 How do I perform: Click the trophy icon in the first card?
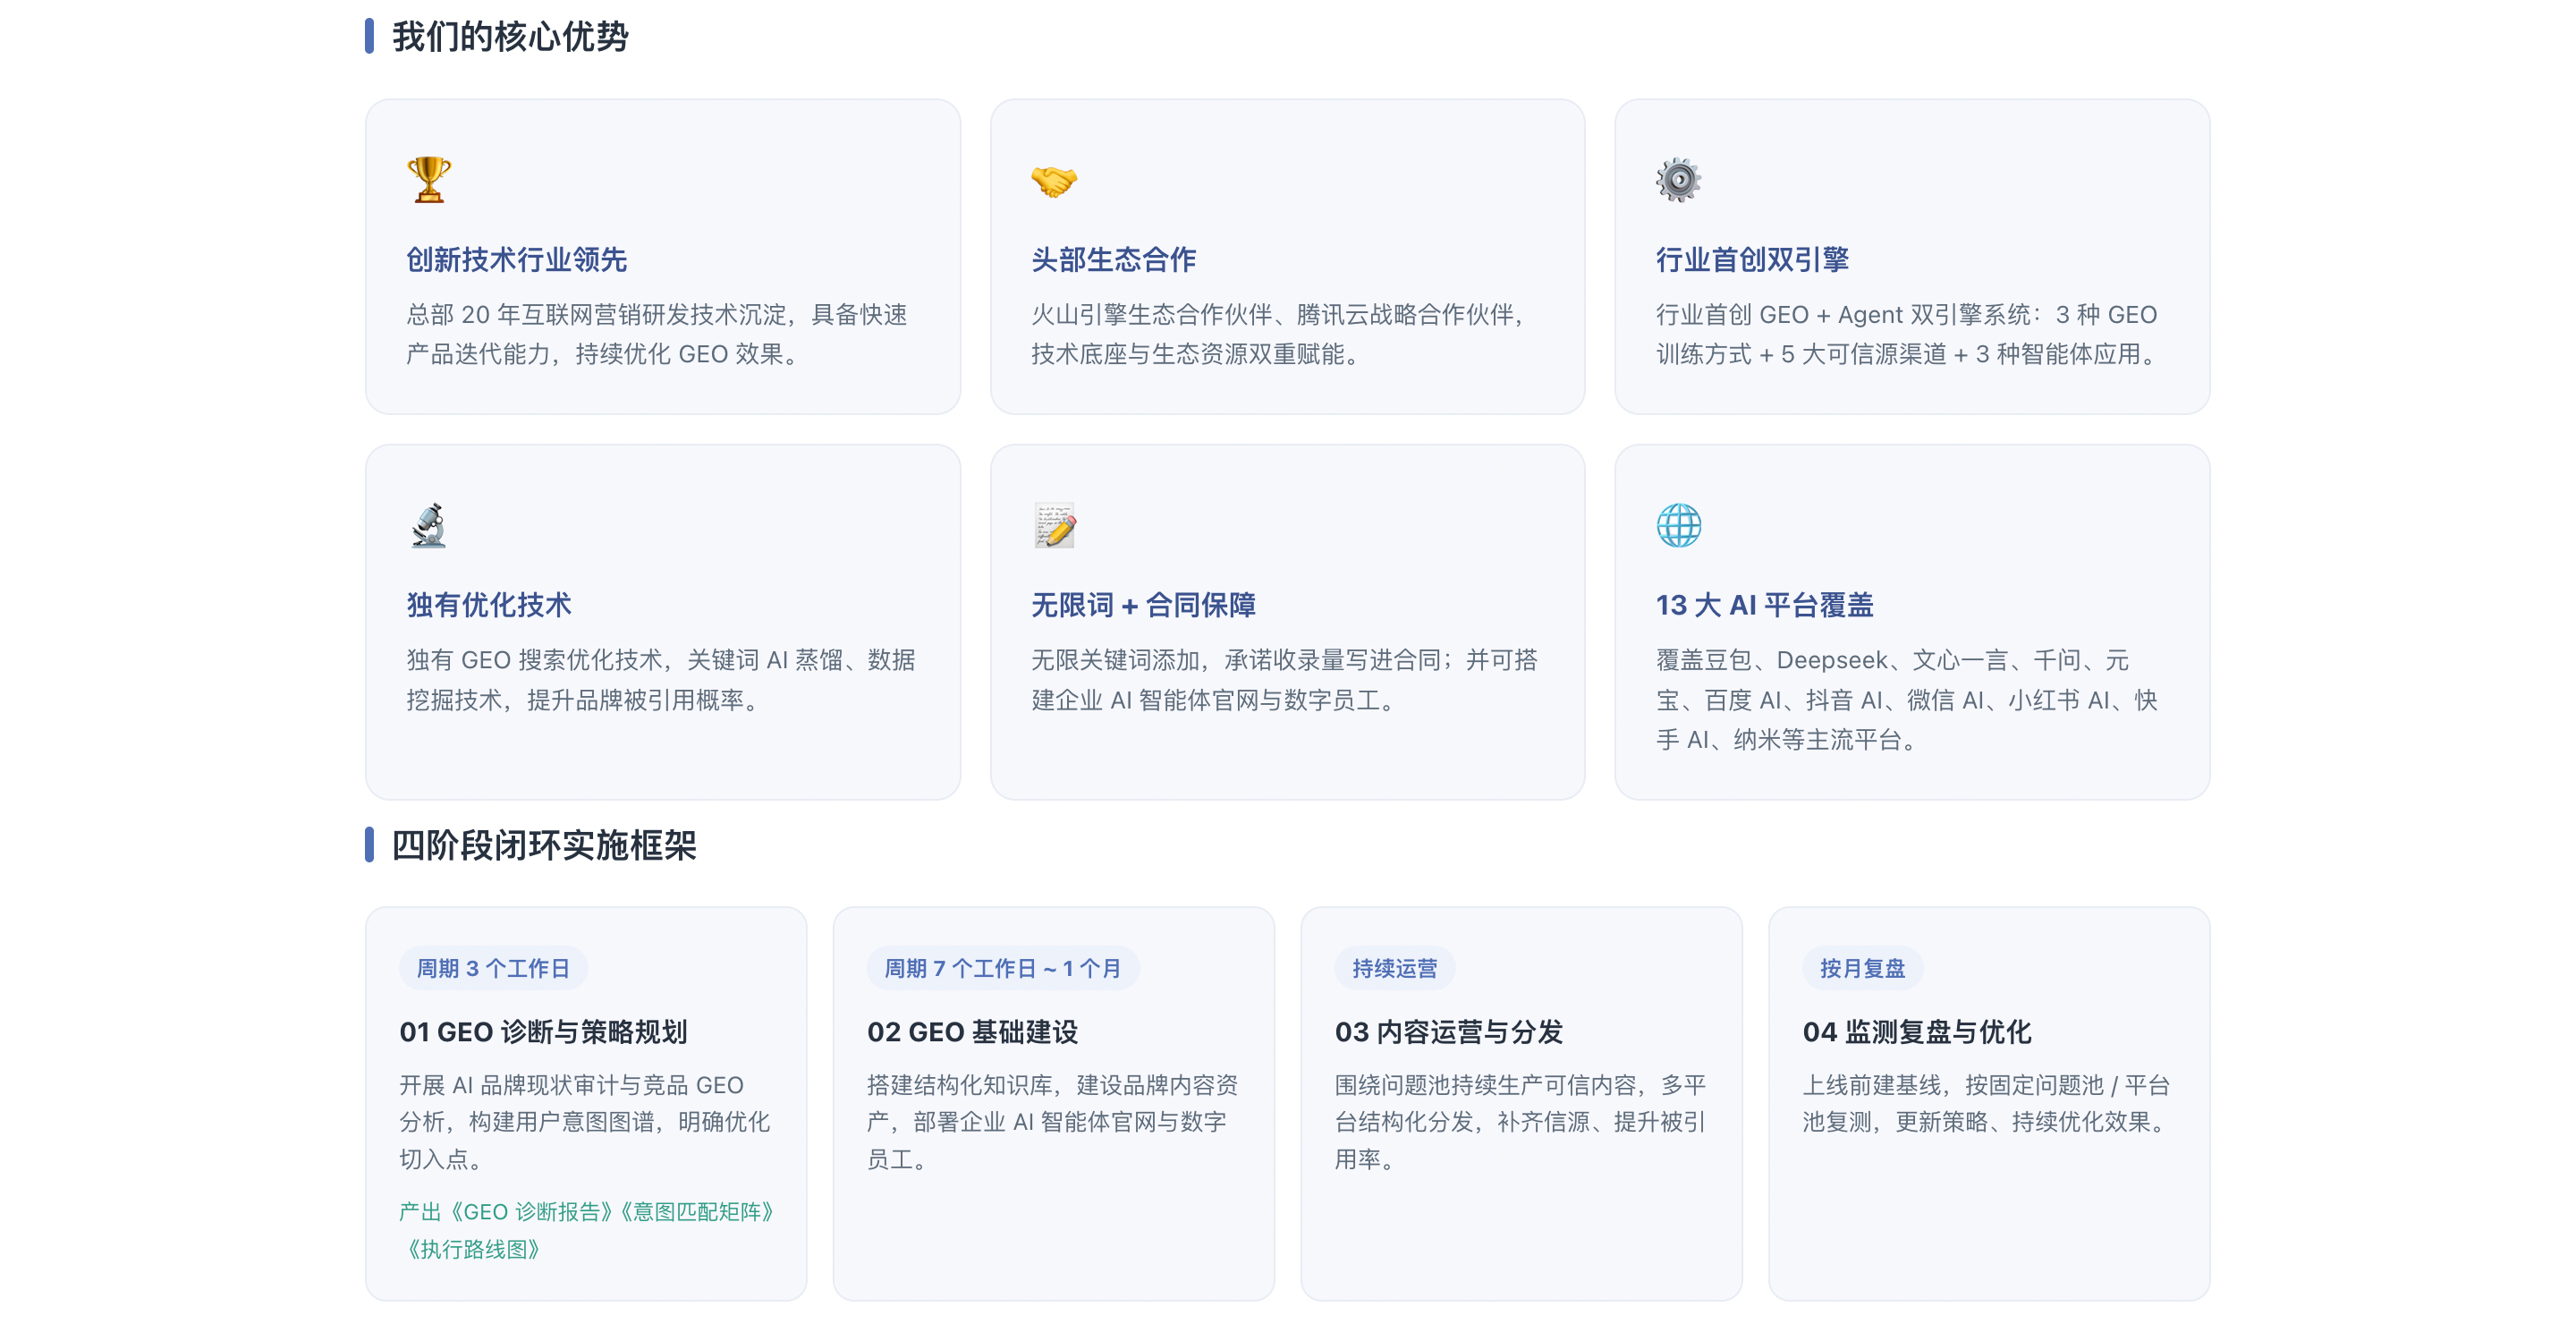coord(429,180)
